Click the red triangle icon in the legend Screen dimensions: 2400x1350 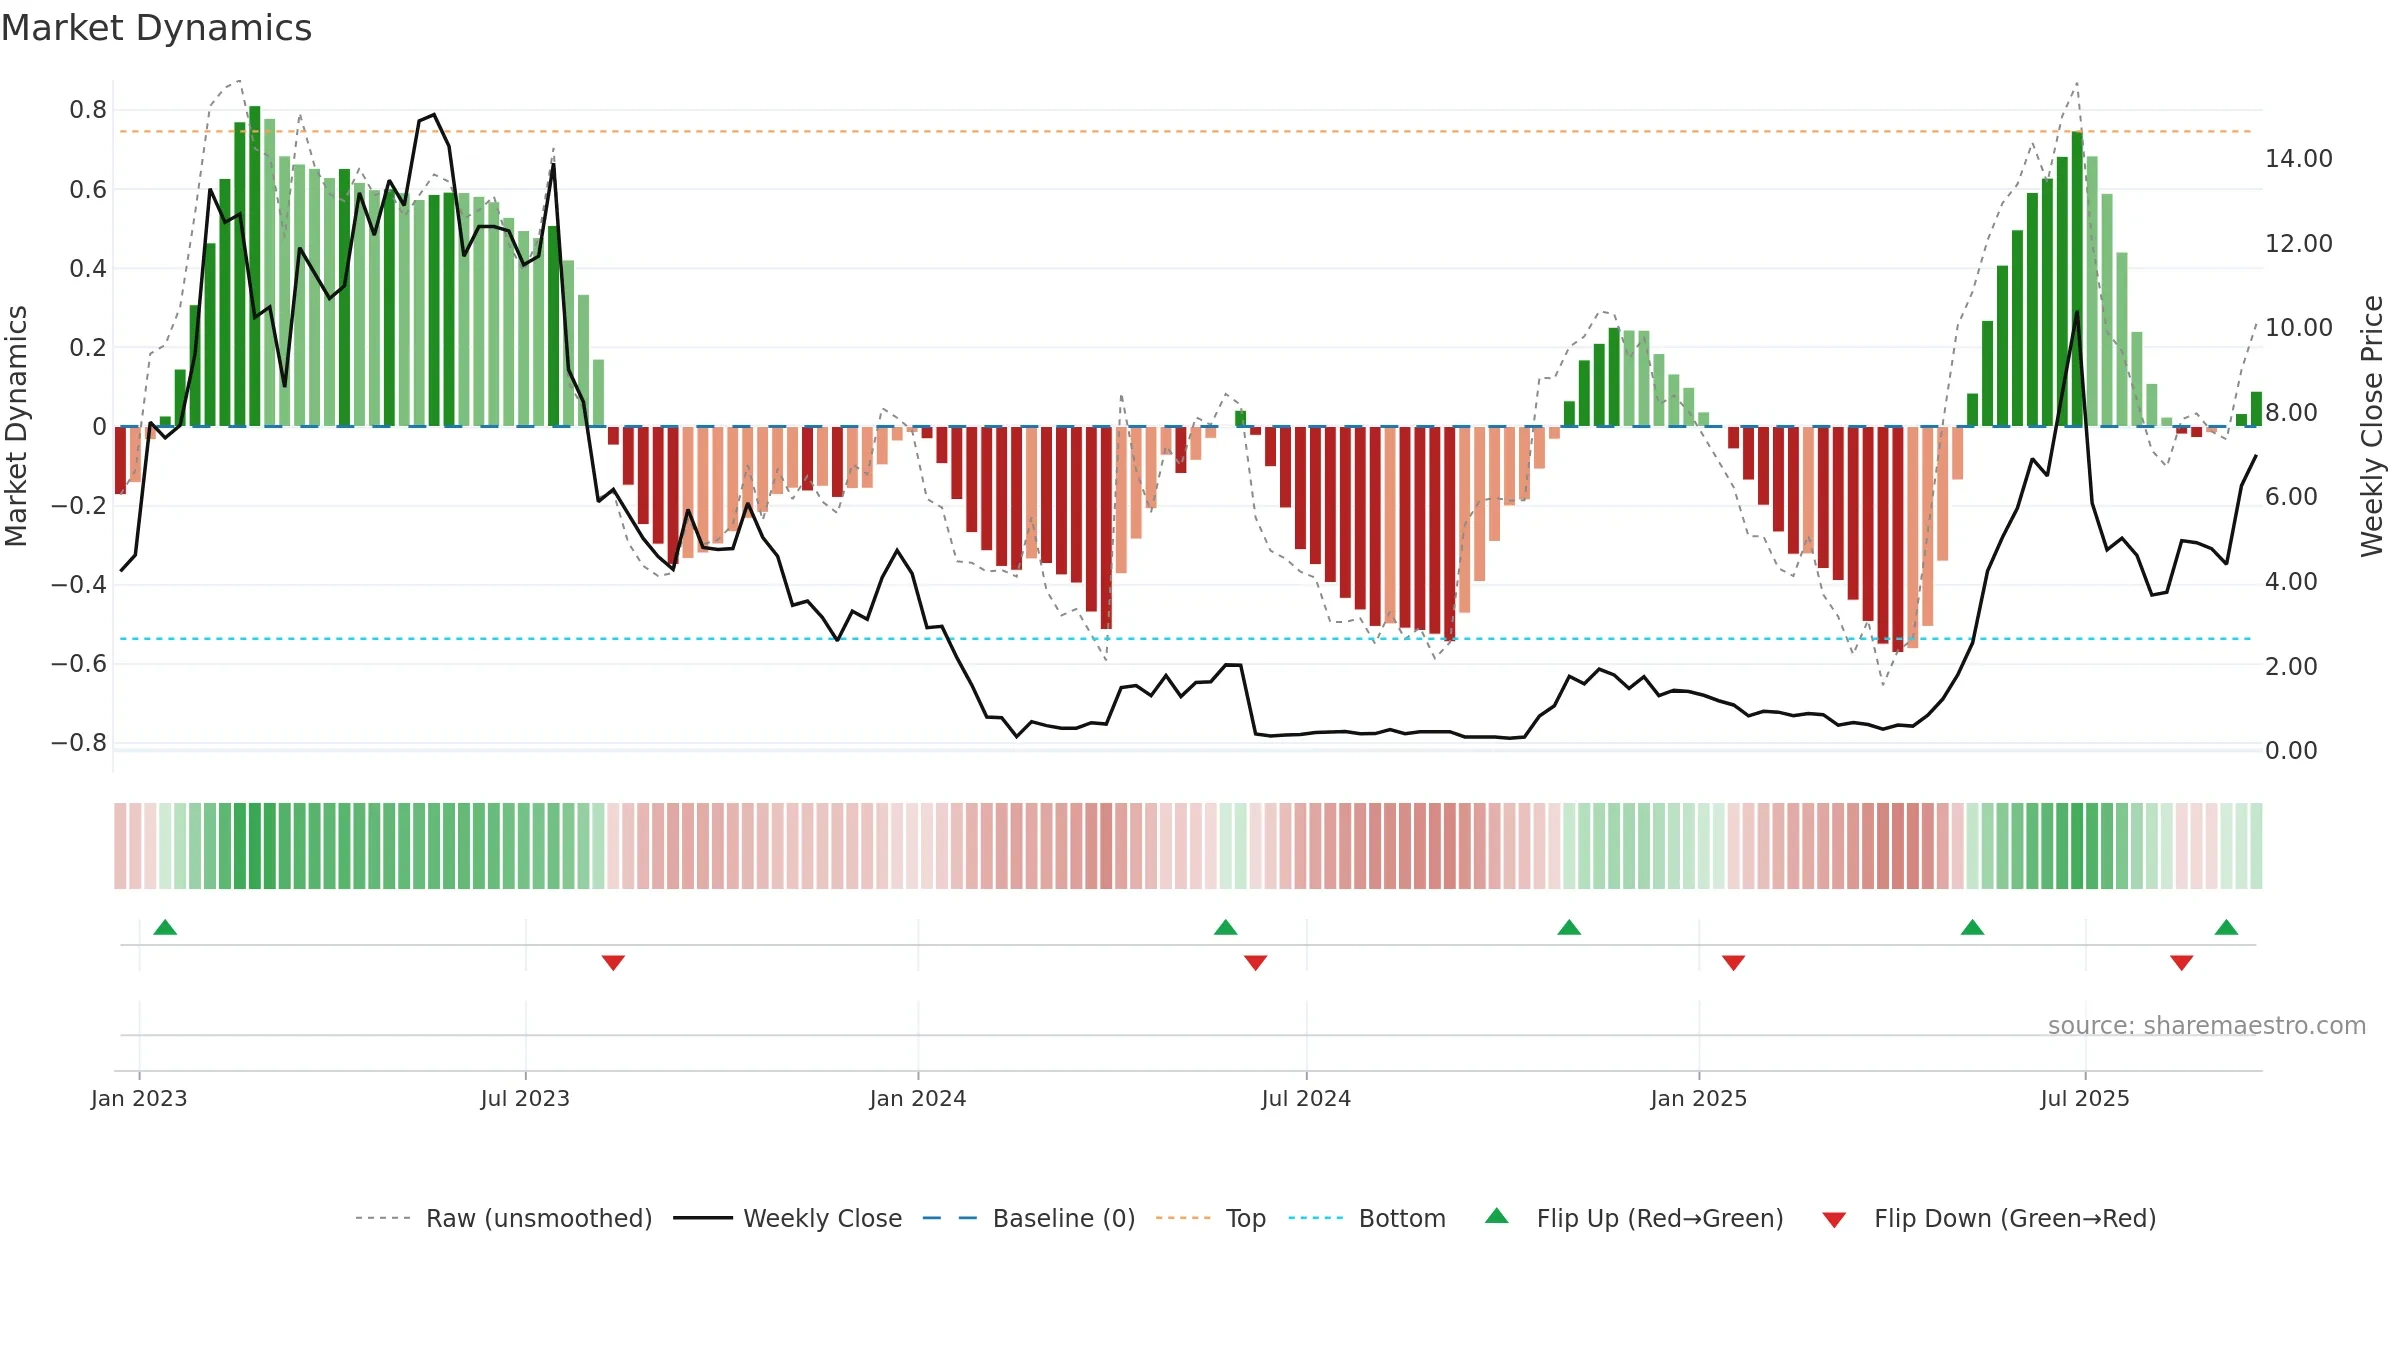[1834, 1220]
